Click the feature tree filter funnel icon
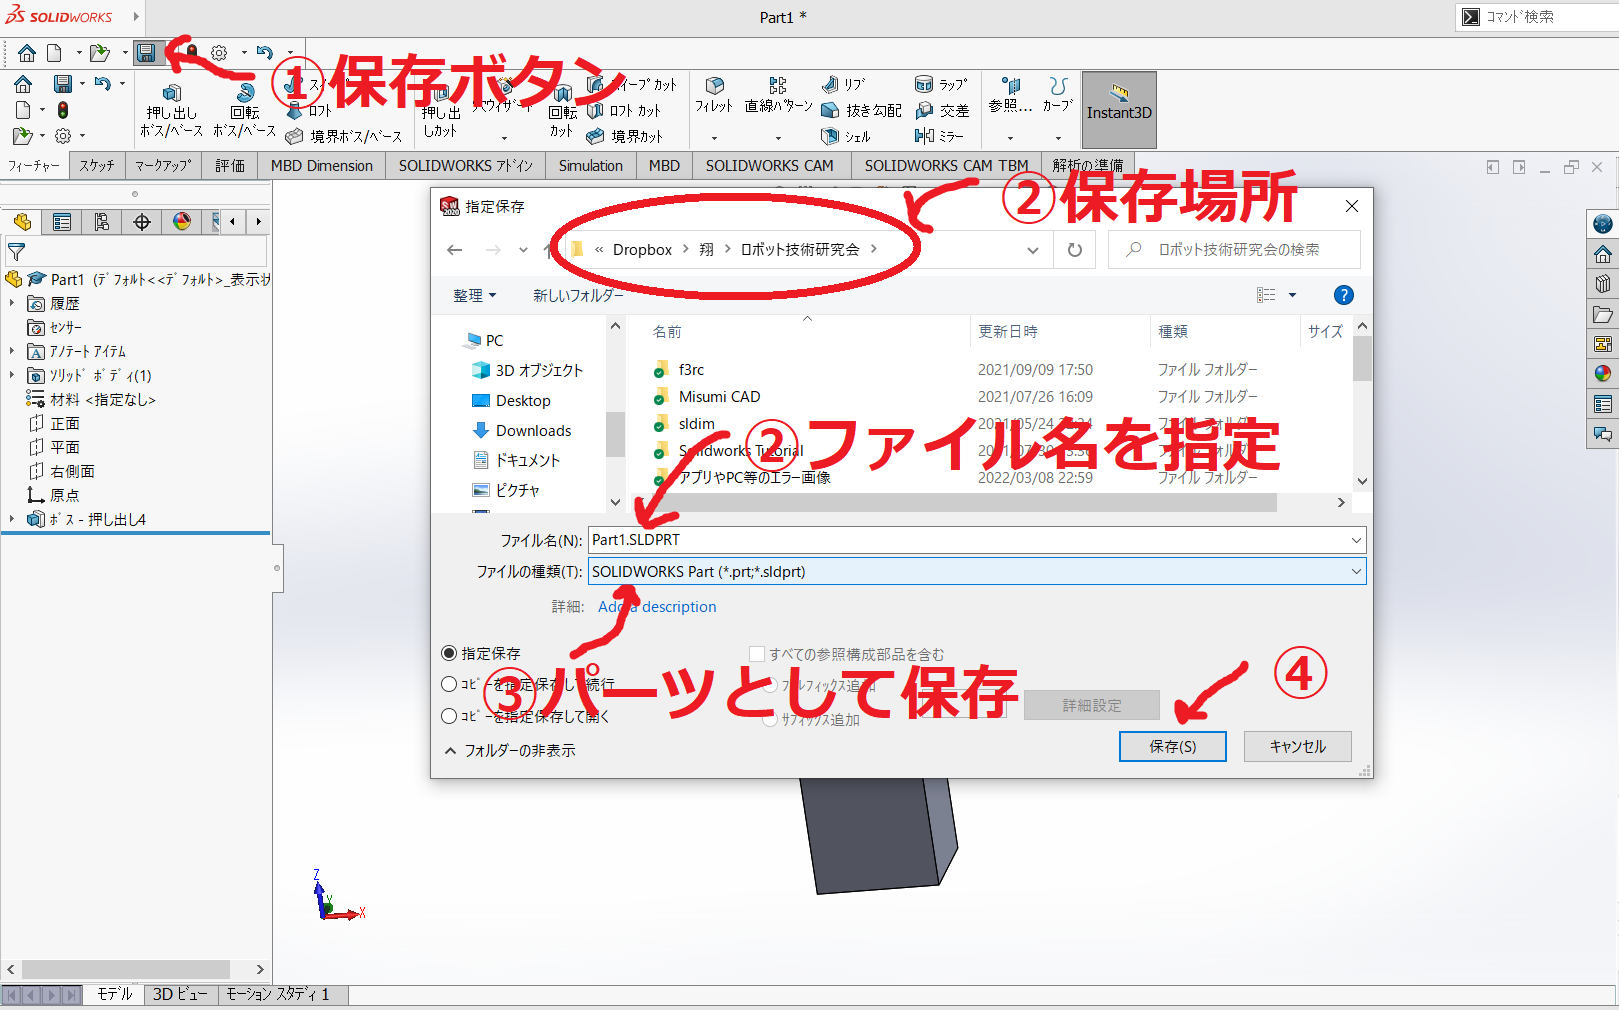Image resolution: width=1619 pixels, height=1010 pixels. pos(16,252)
